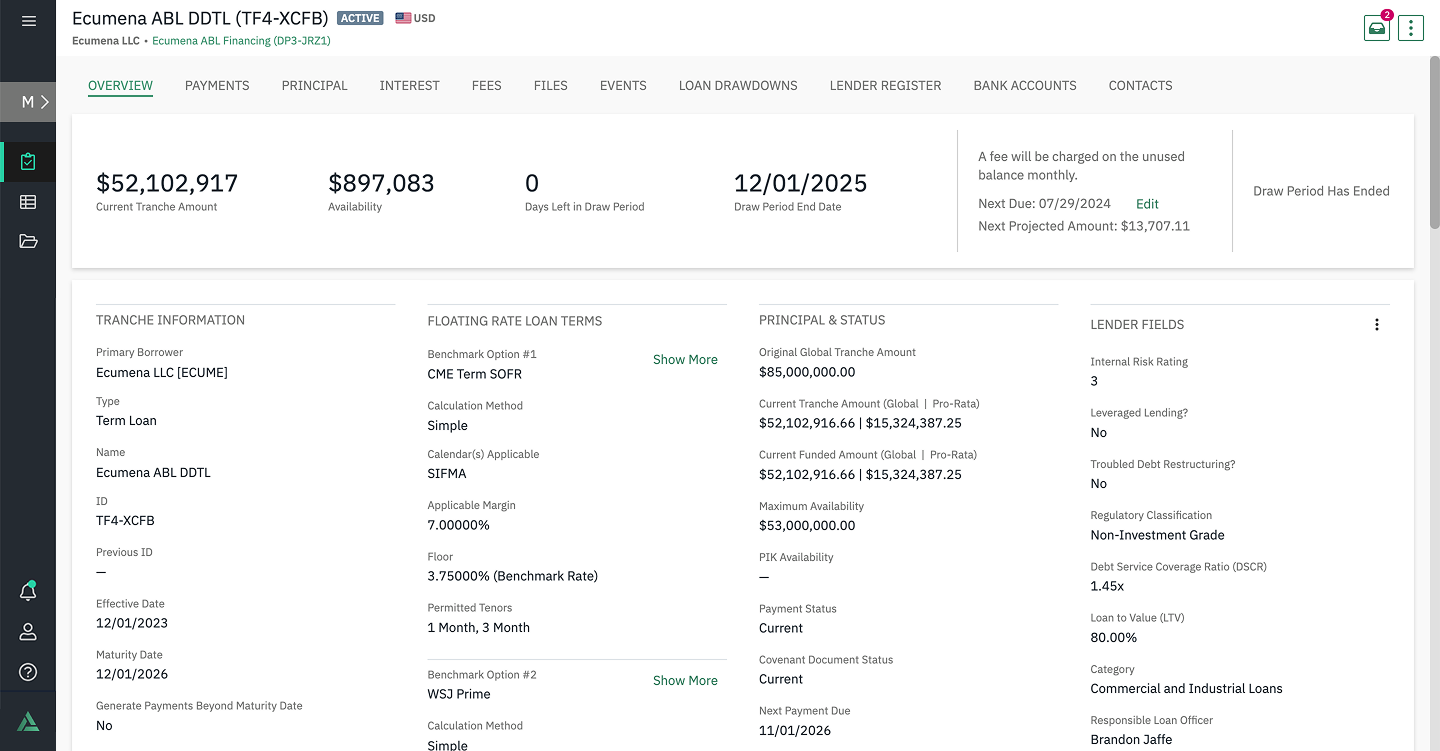Open the top-right three-dot options menu
The image size is (1440, 751).
point(1410,27)
